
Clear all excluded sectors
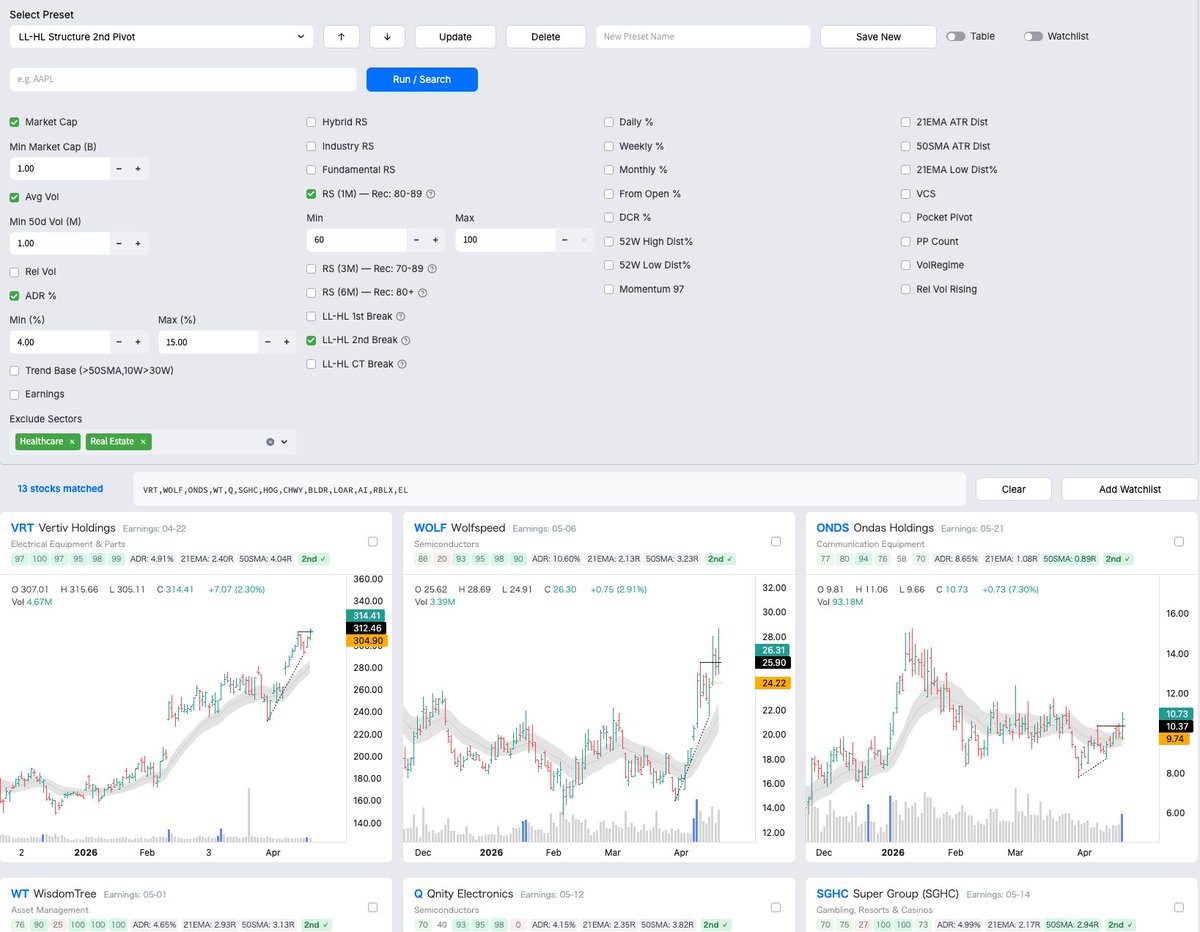pos(270,442)
